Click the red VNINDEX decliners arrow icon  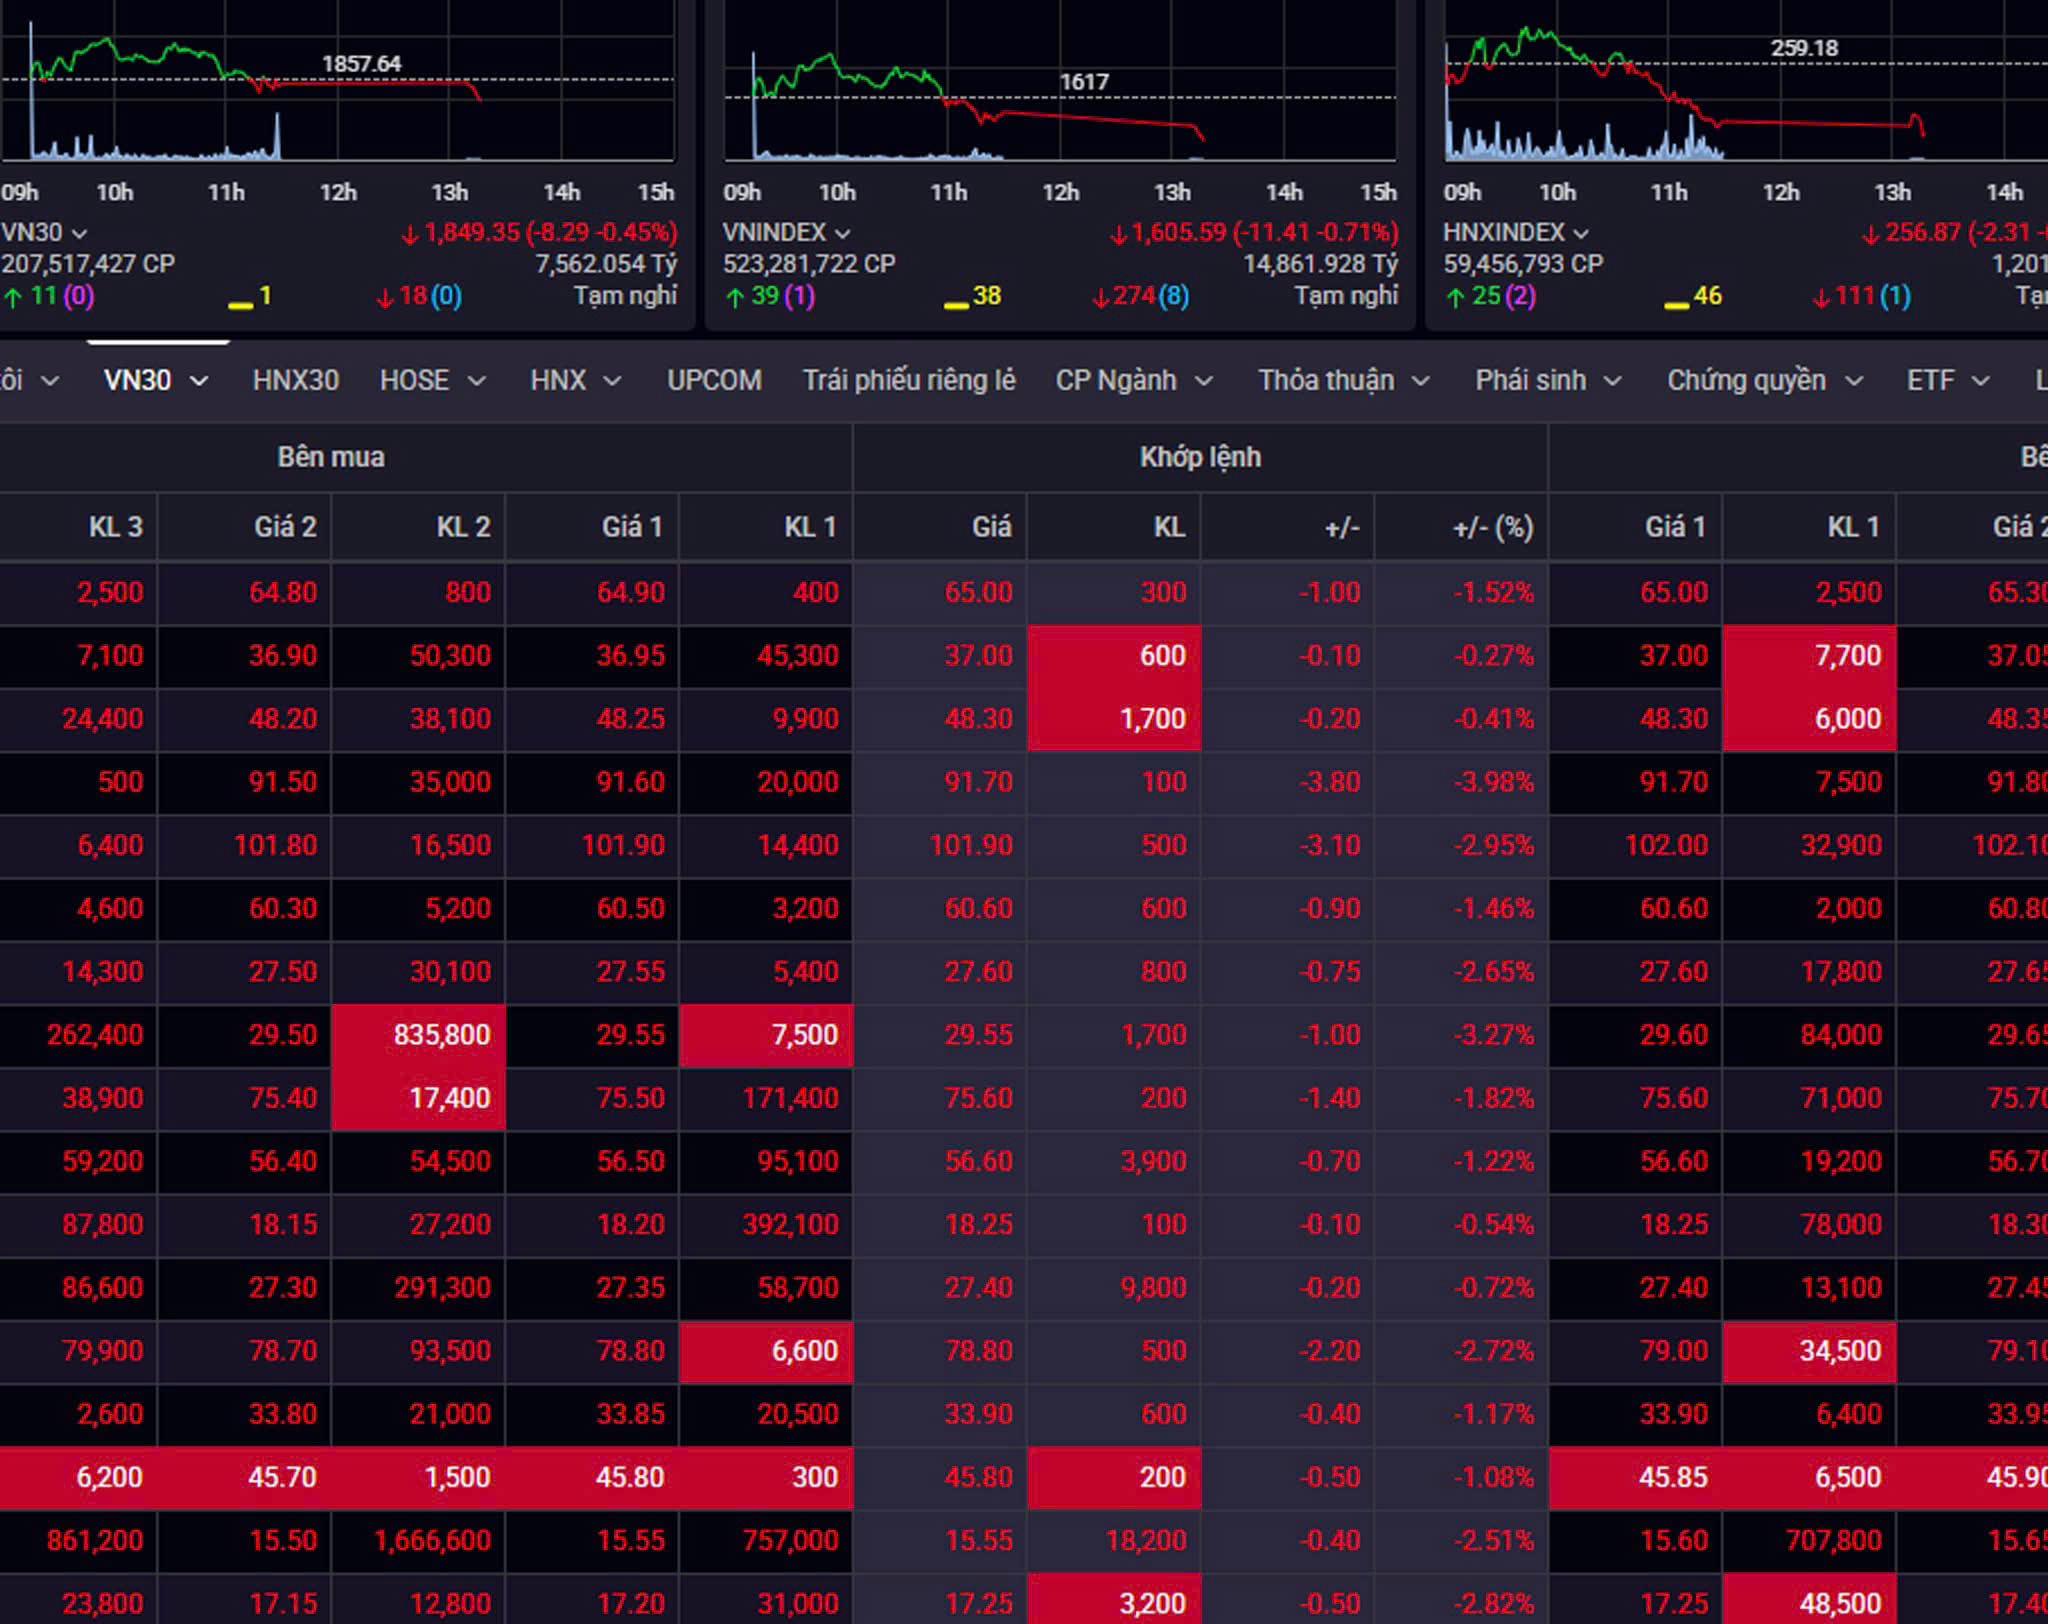[x=1100, y=297]
